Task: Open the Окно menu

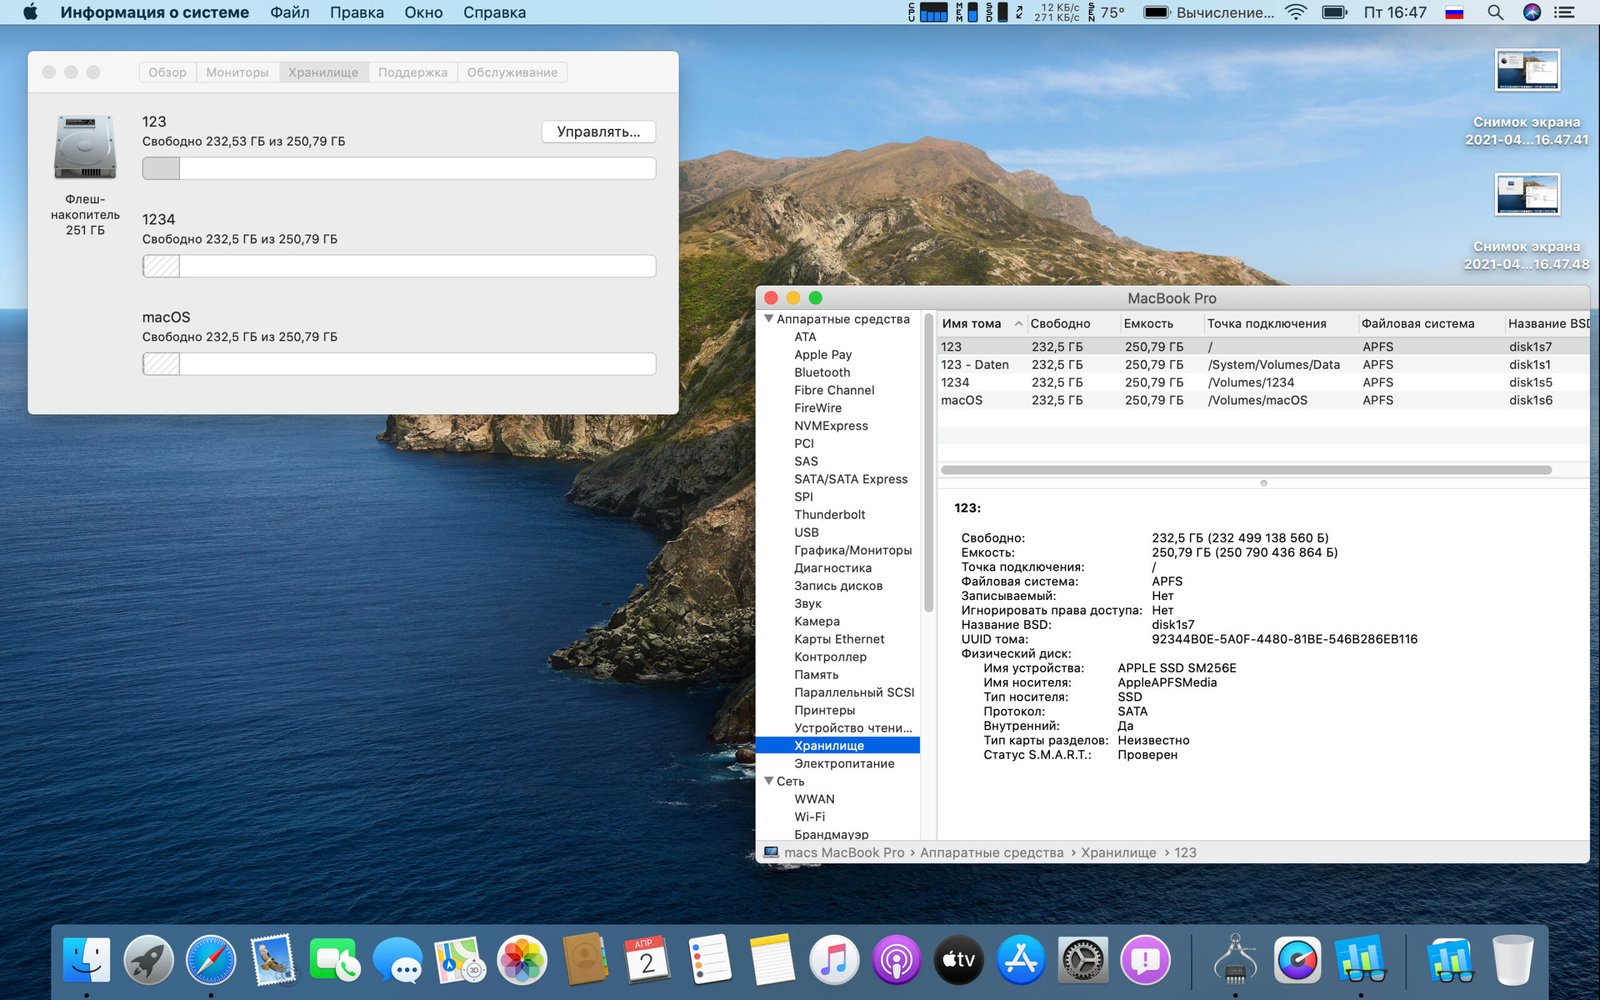Action: tap(424, 12)
